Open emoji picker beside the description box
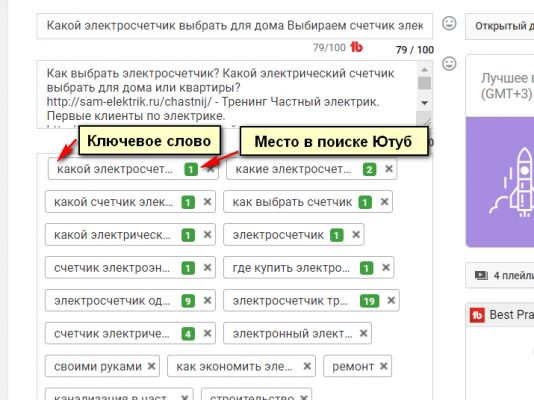 [449, 64]
